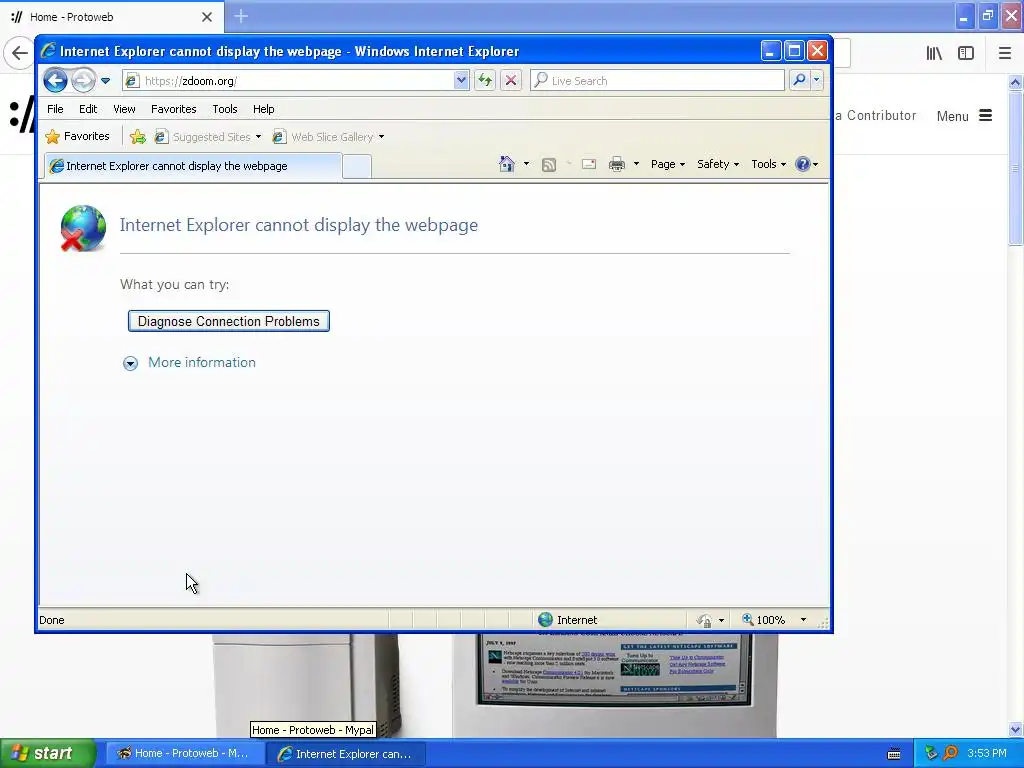1024x768 pixels.
Task: Expand the More information section arrow
Action: pyautogui.click(x=131, y=364)
